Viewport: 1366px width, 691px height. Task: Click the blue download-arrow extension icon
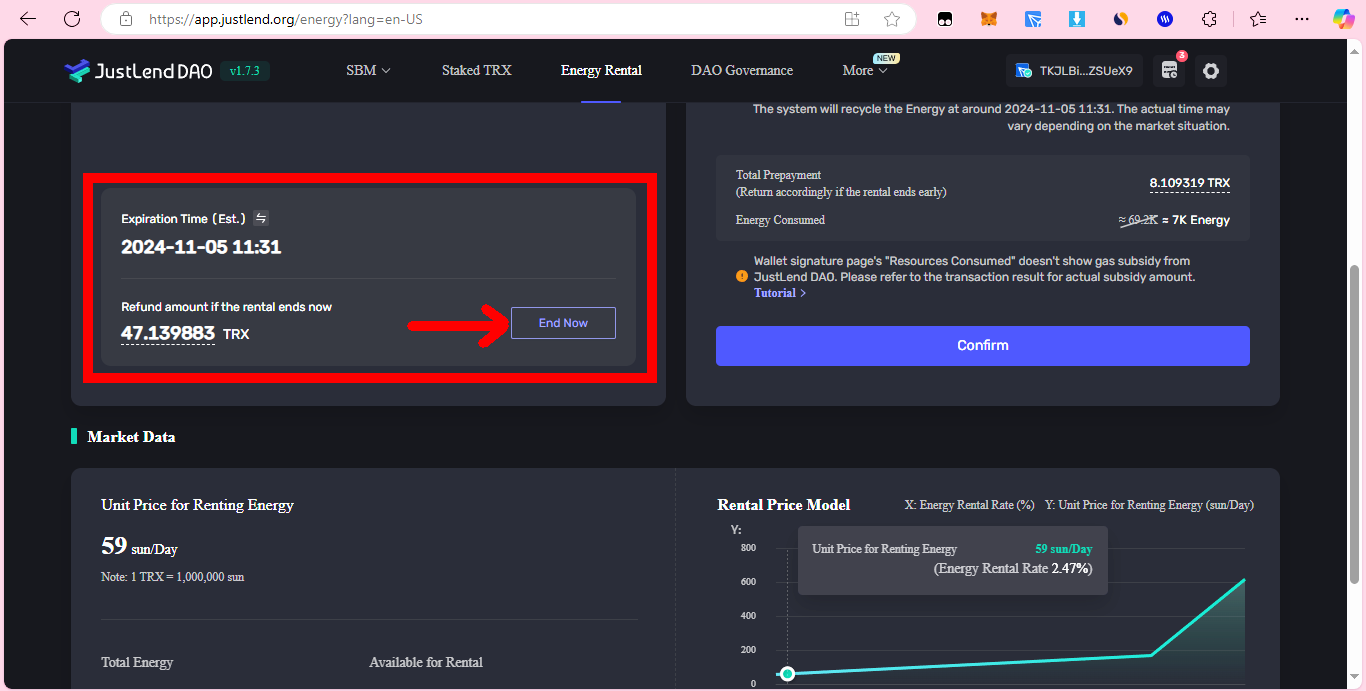[1077, 19]
